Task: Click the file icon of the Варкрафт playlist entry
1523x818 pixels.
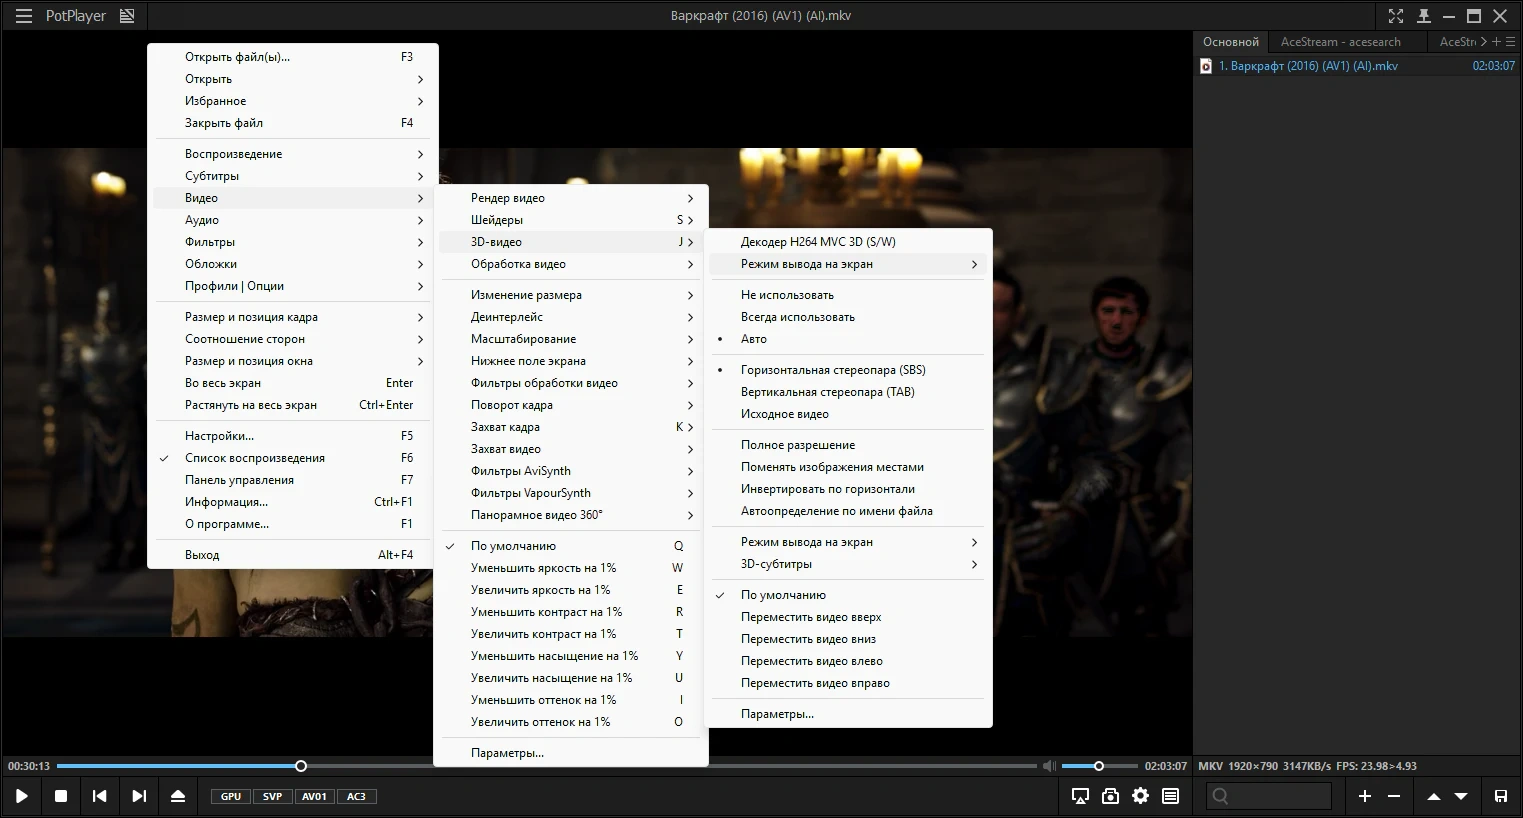Action: click(x=1206, y=66)
